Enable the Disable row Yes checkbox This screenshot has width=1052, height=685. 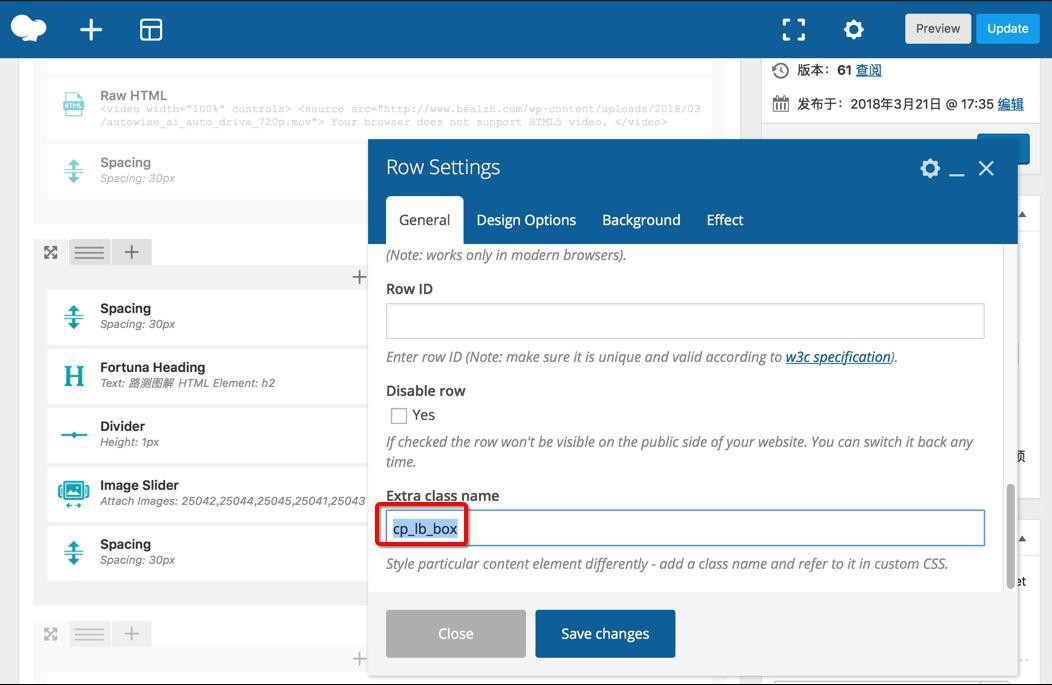click(x=399, y=416)
